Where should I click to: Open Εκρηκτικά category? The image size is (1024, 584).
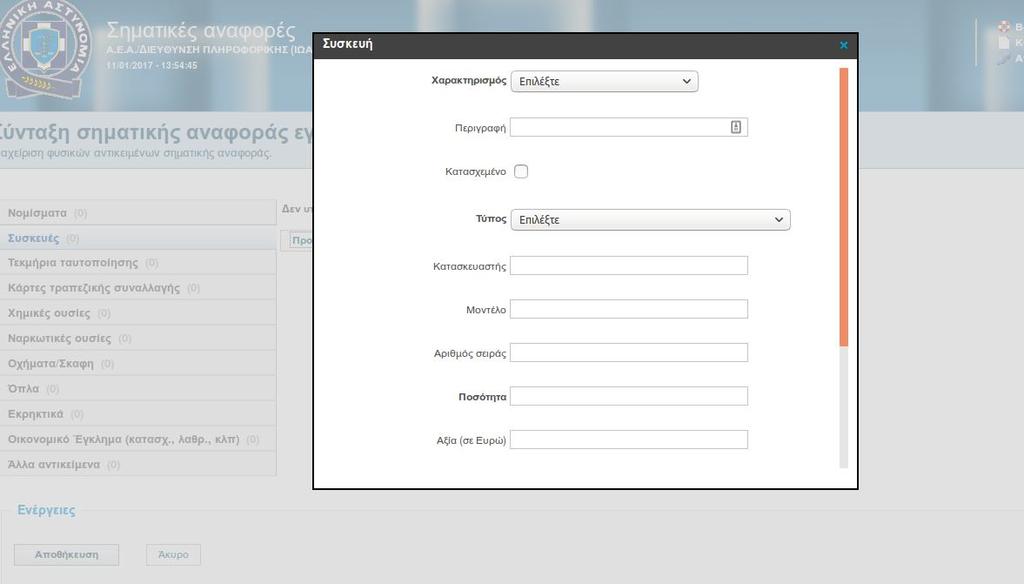pyautogui.click(x=138, y=414)
